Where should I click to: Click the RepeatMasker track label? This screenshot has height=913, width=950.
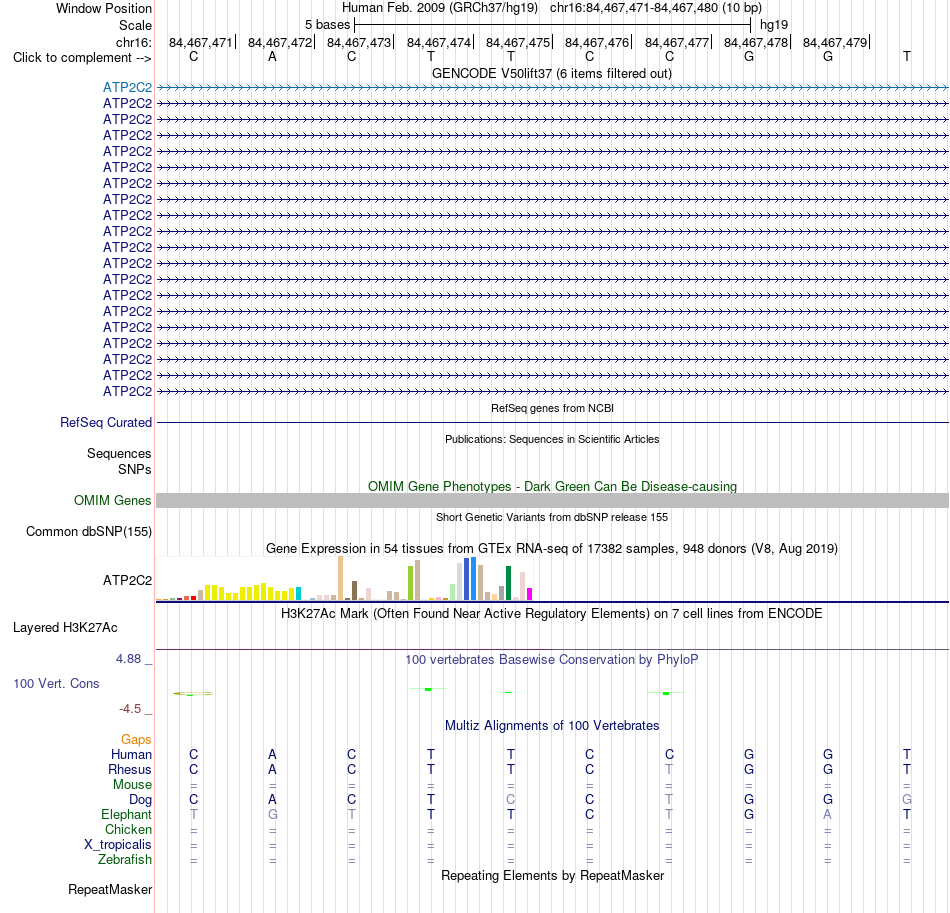(x=110, y=889)
